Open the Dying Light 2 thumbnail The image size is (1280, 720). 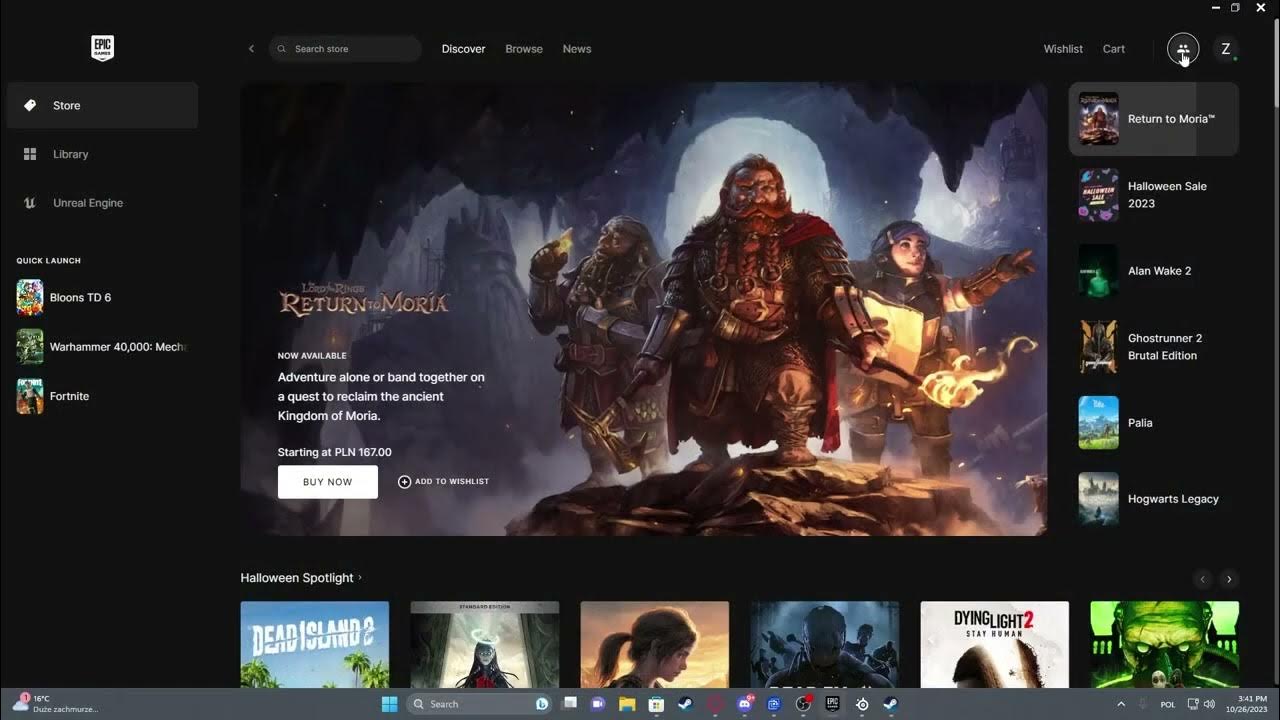point(994,644)
